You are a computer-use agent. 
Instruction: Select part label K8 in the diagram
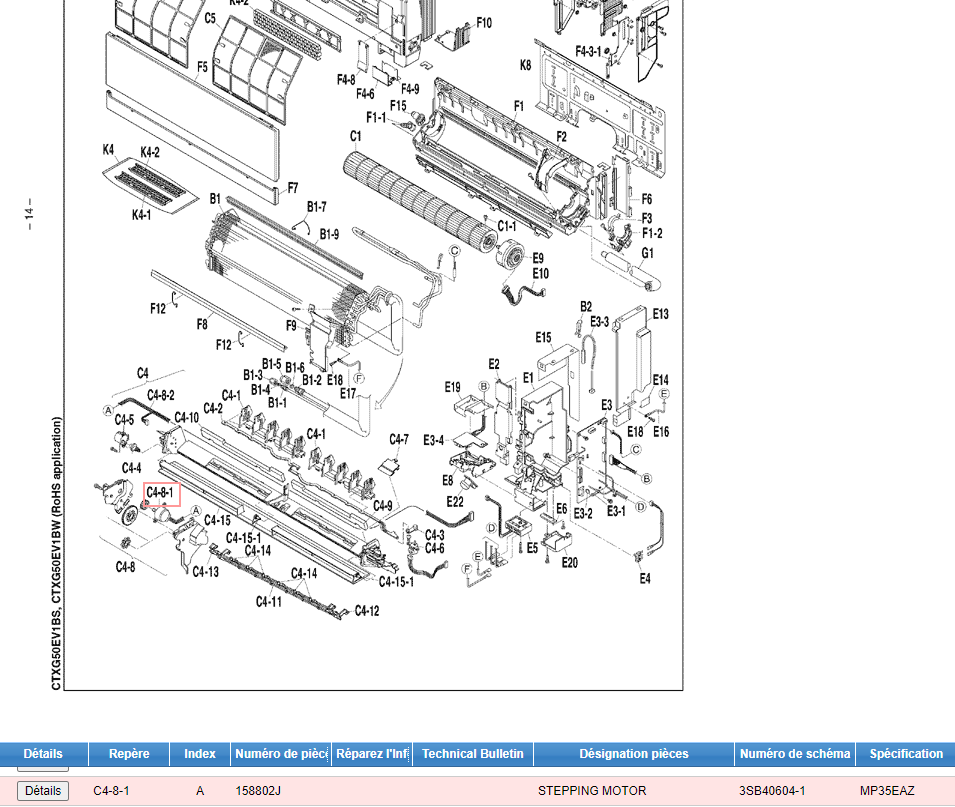click(x=525, y=65)
